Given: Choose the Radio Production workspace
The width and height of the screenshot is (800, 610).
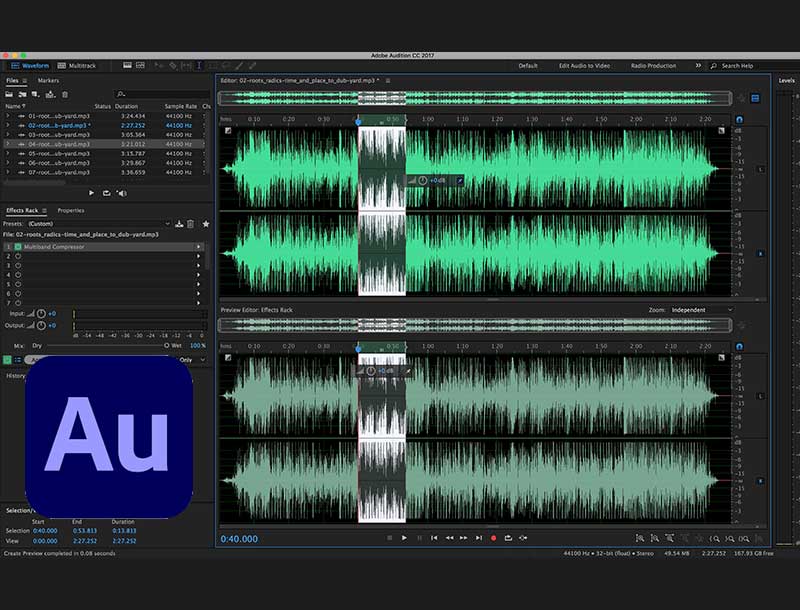Looking at the screenshot, I should pyautogui.click(x=652, y=66).
